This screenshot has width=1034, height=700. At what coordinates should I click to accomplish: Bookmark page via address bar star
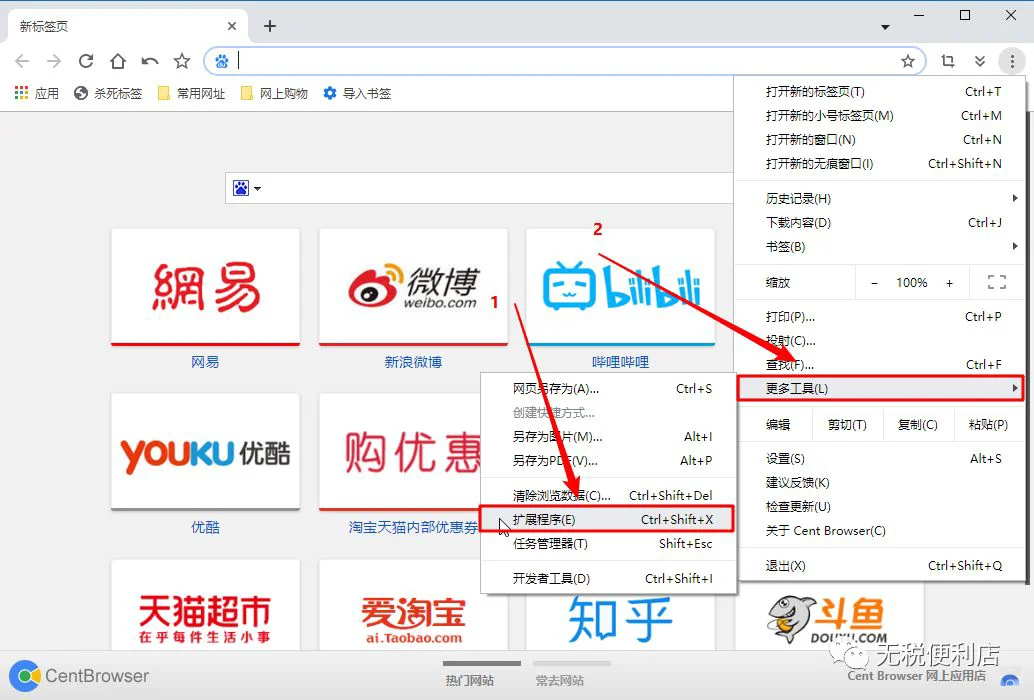point(908,61)
